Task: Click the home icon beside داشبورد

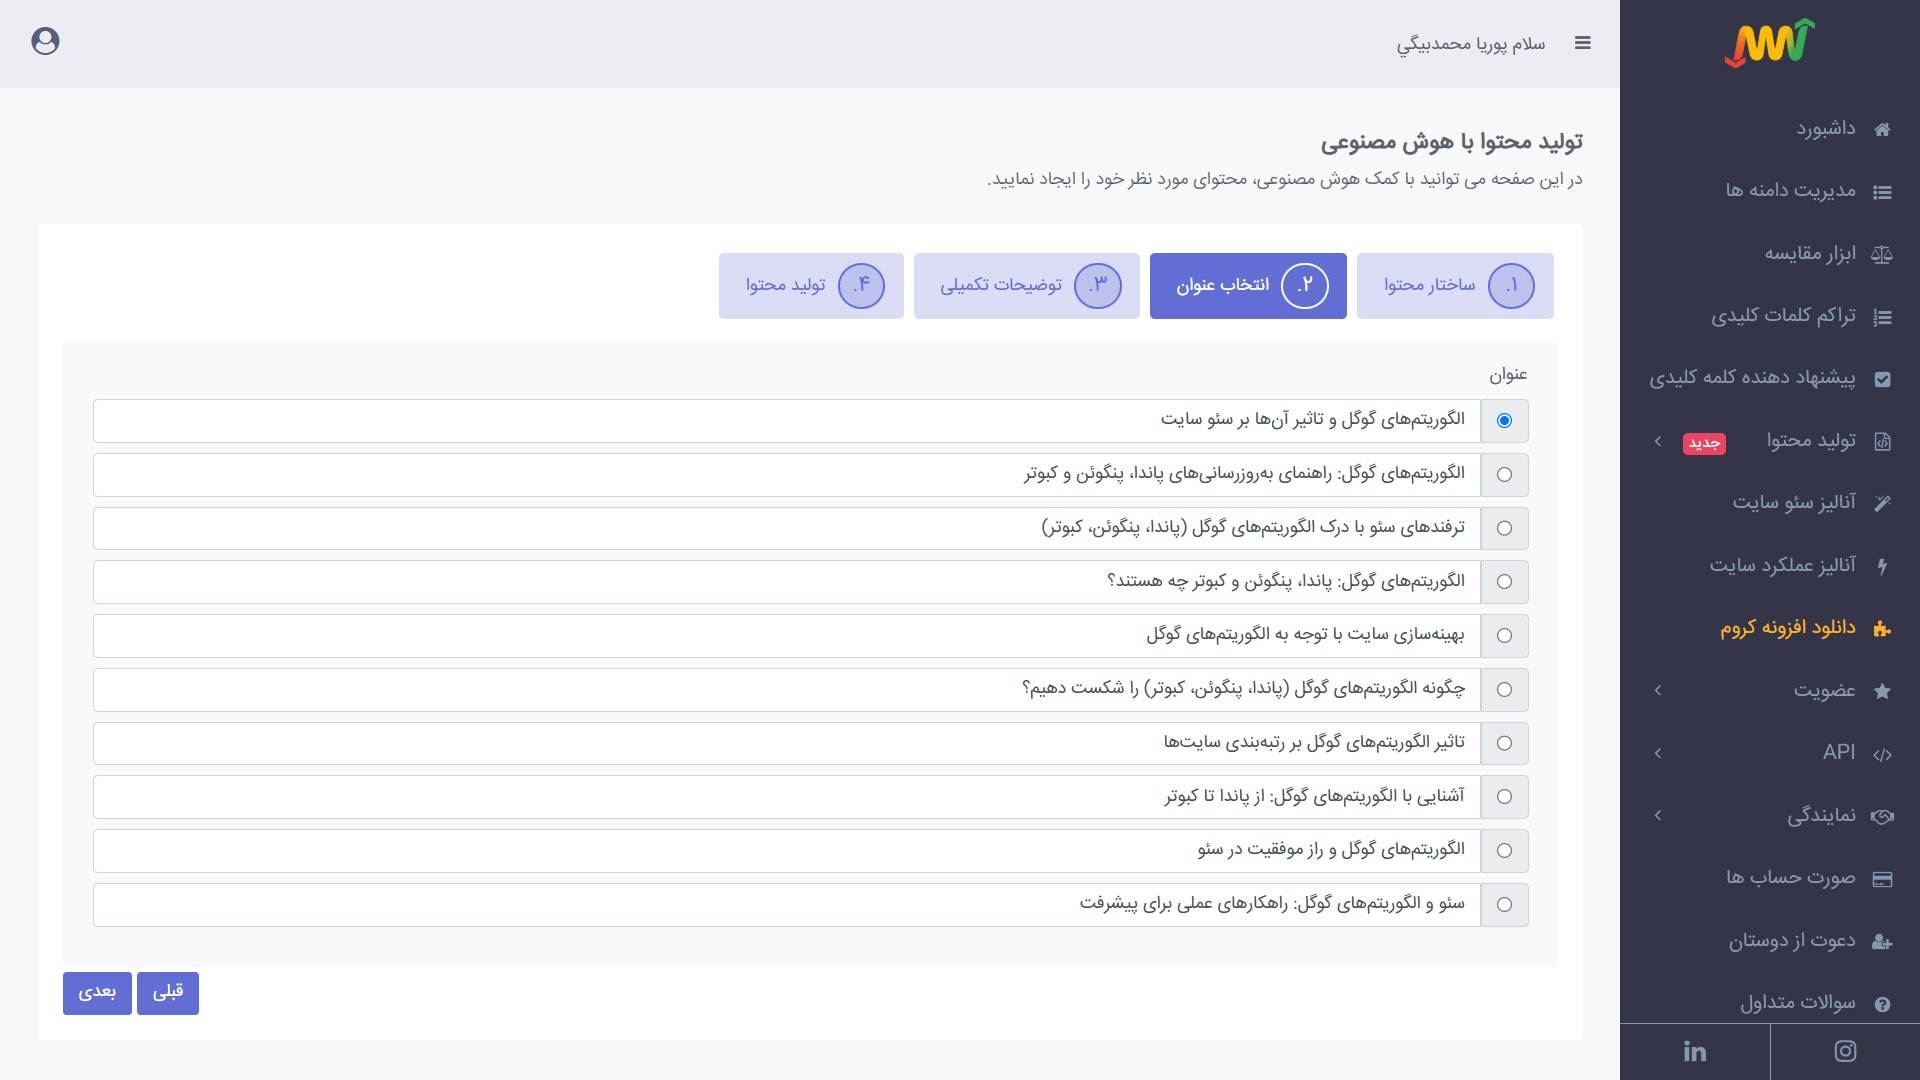Action: 1882,129
